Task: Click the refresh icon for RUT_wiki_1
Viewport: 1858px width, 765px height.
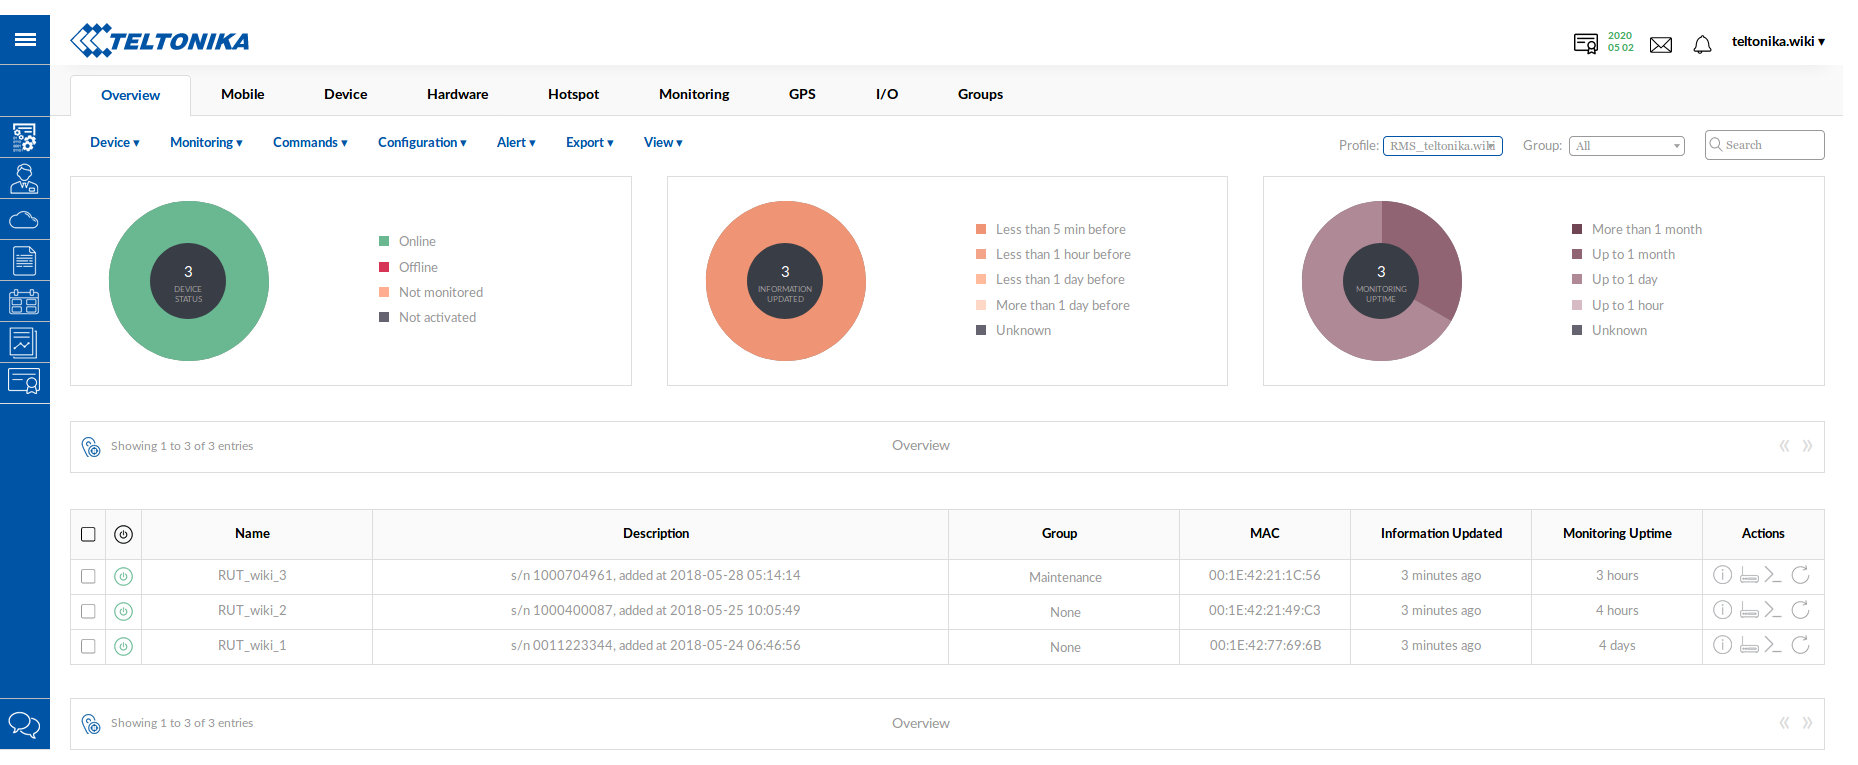Action: coord(1800,645)
